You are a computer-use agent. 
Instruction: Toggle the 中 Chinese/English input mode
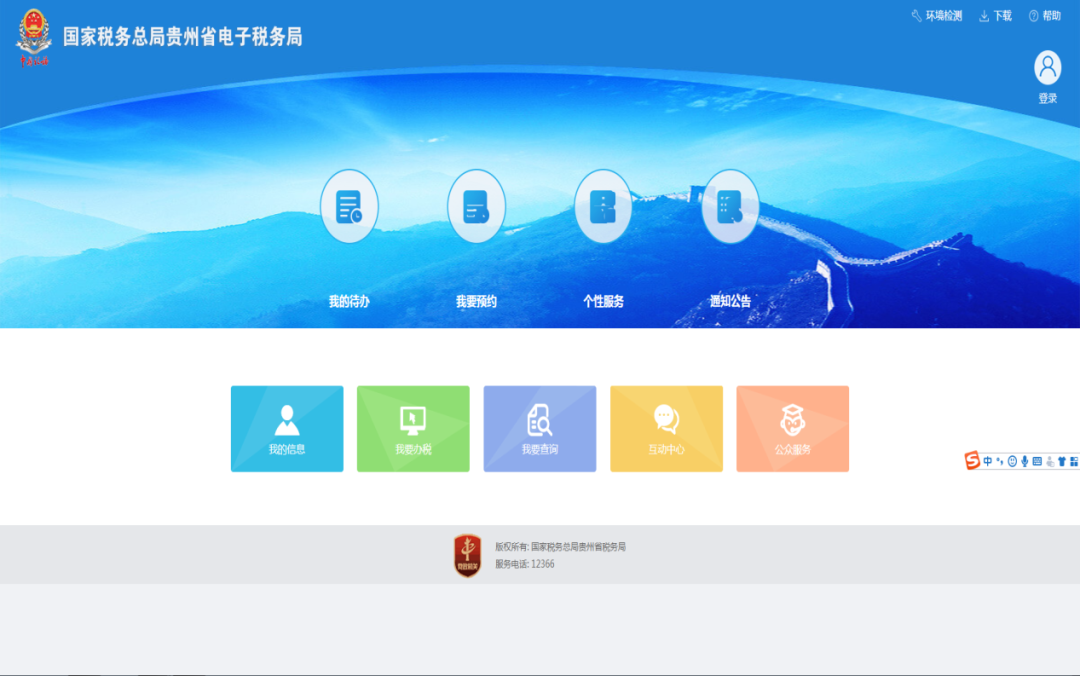point(988,461)
